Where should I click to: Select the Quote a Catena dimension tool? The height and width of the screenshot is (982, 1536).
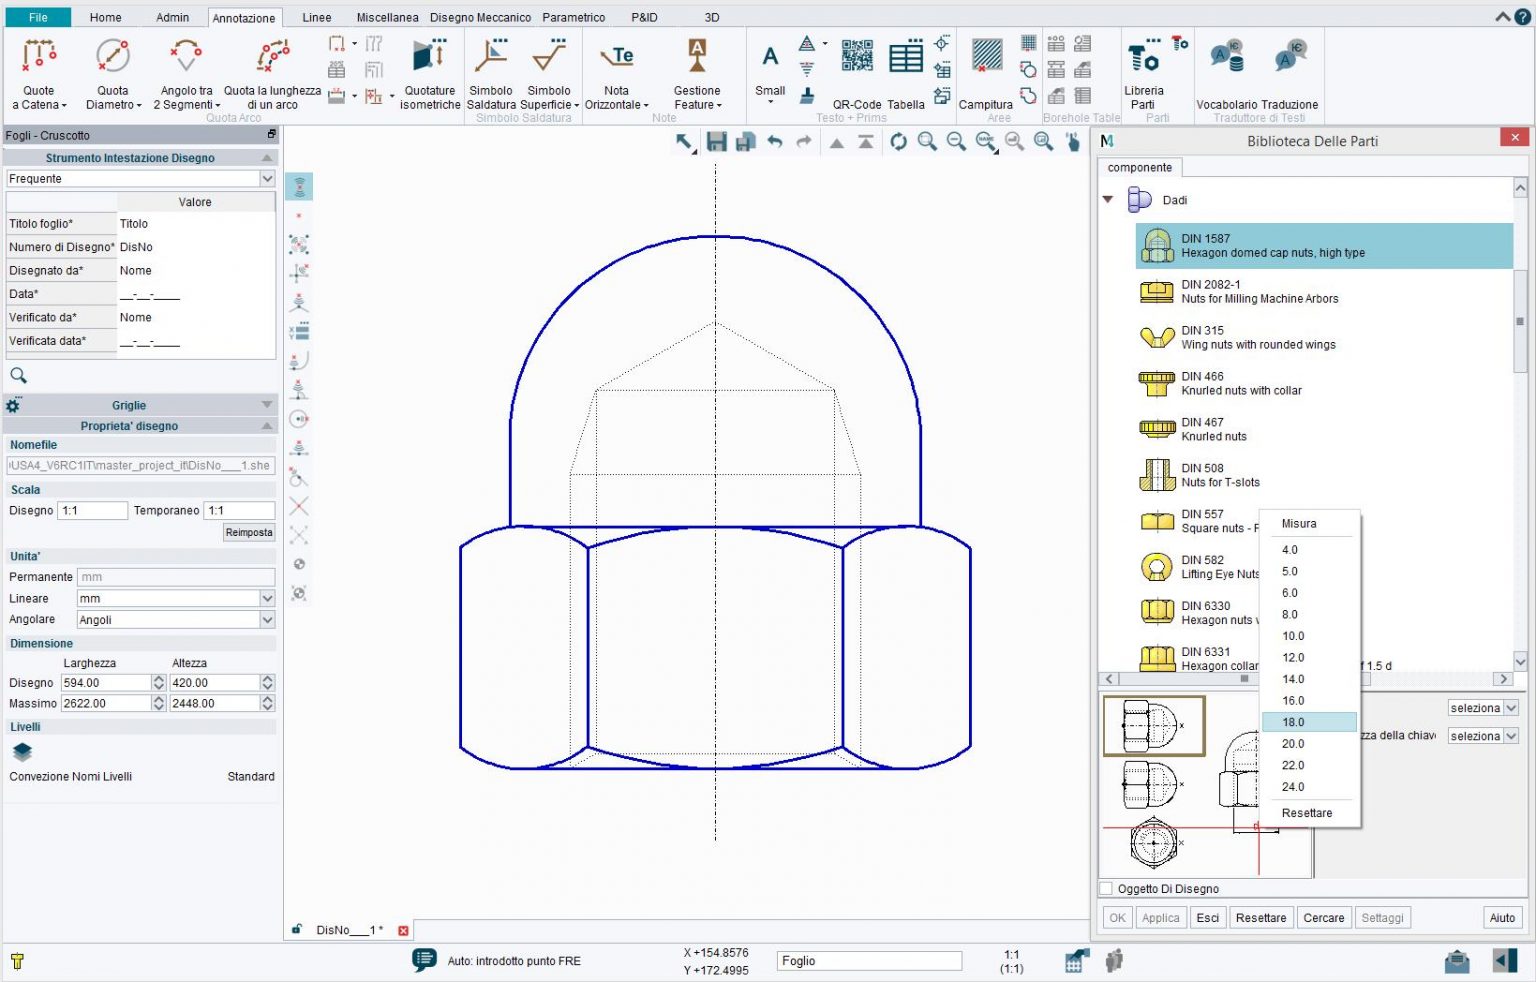[x=39, y=70]
